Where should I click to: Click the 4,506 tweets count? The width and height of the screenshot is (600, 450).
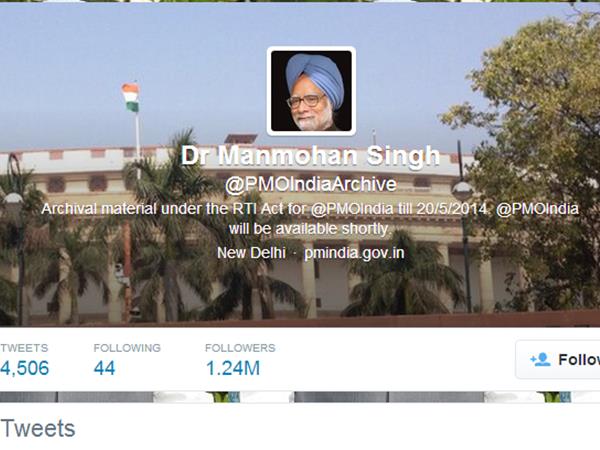coord(24,368)
